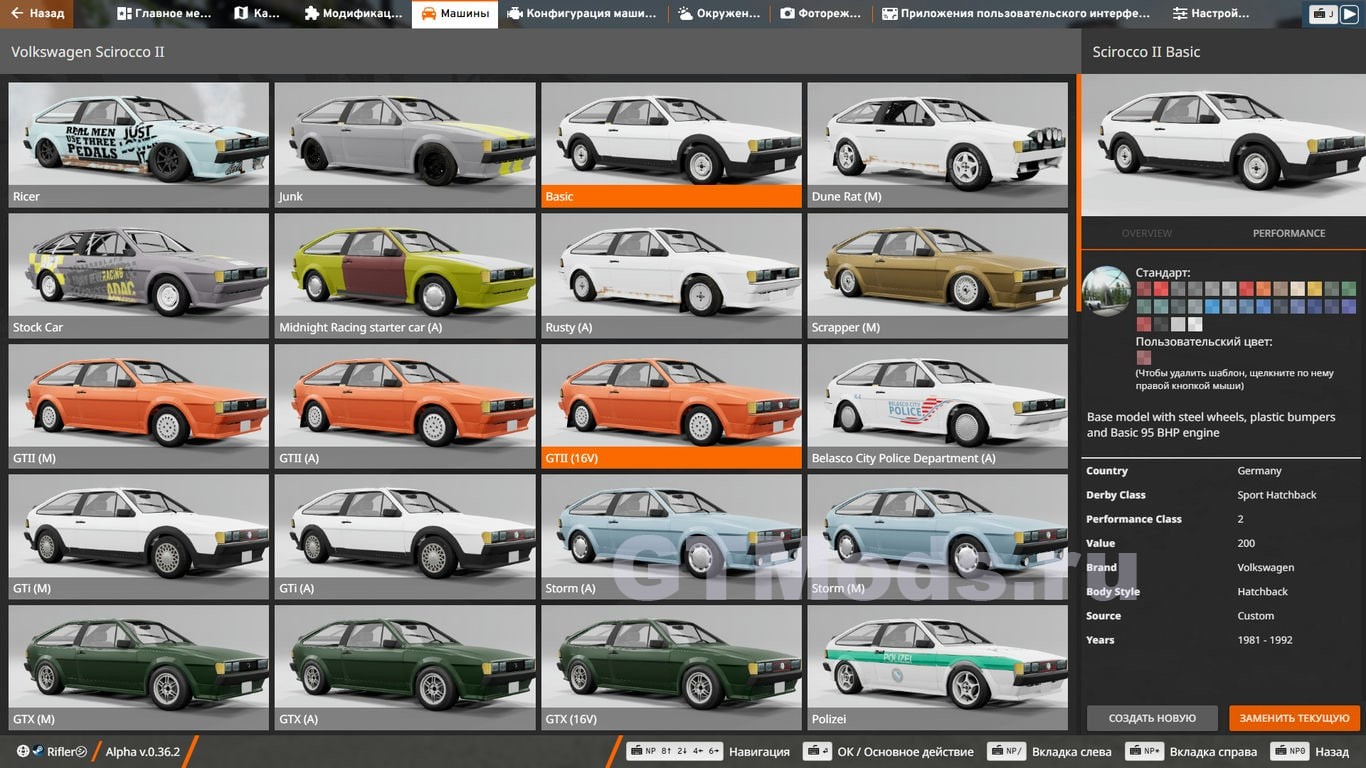Click the large Scirocco II Basic preview image
The width and height of the screenshot is (1366, 768).
[x=1223, y=144]
